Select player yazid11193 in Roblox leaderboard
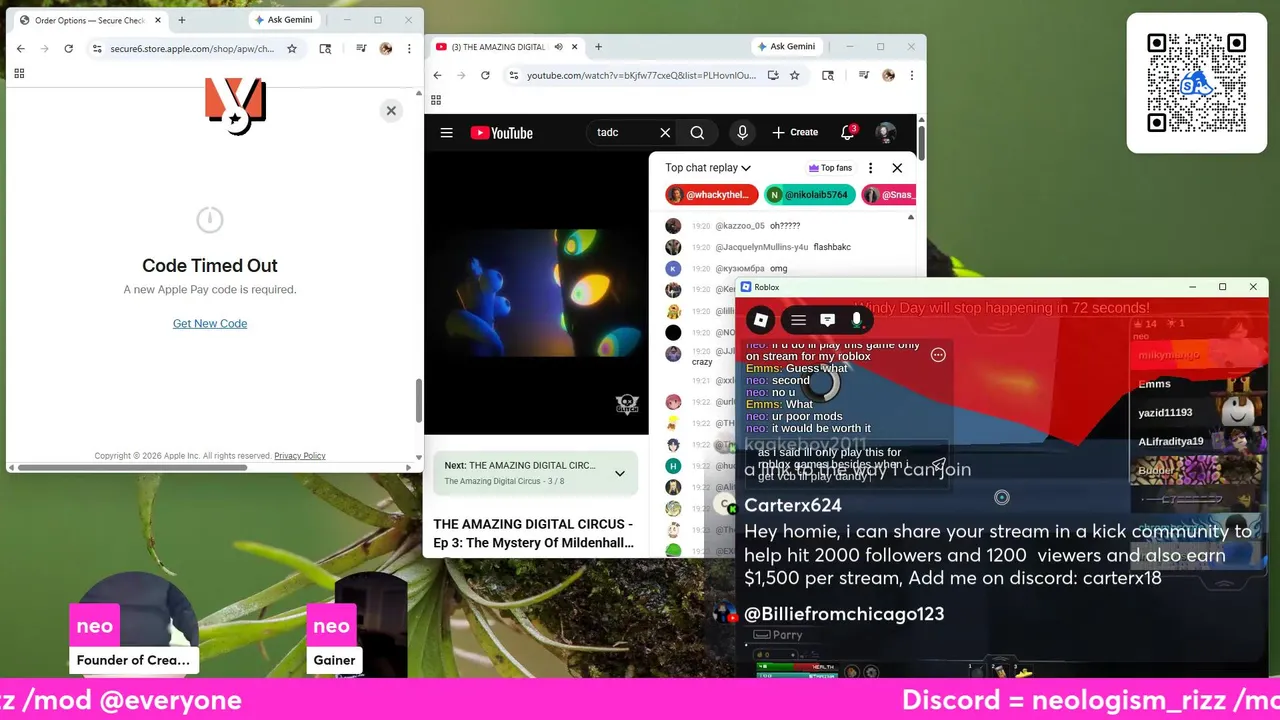Screen dimensions: 1280x720 tap(1198, 412)
